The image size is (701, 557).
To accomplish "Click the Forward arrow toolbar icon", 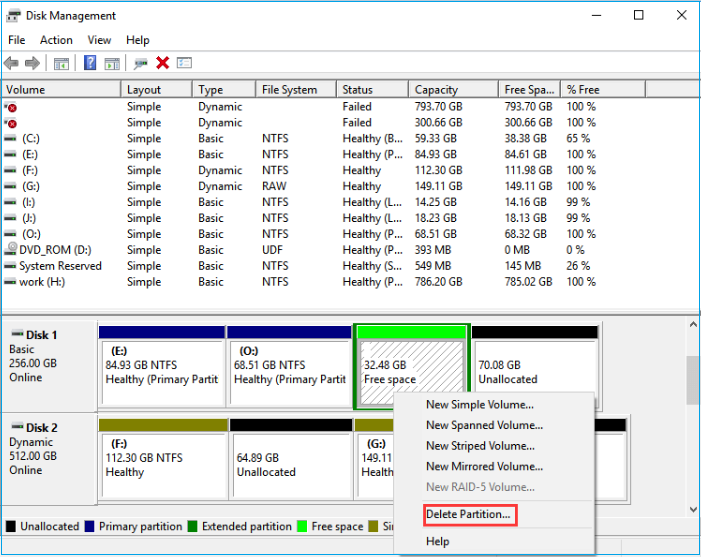I will tap(32, 63).
